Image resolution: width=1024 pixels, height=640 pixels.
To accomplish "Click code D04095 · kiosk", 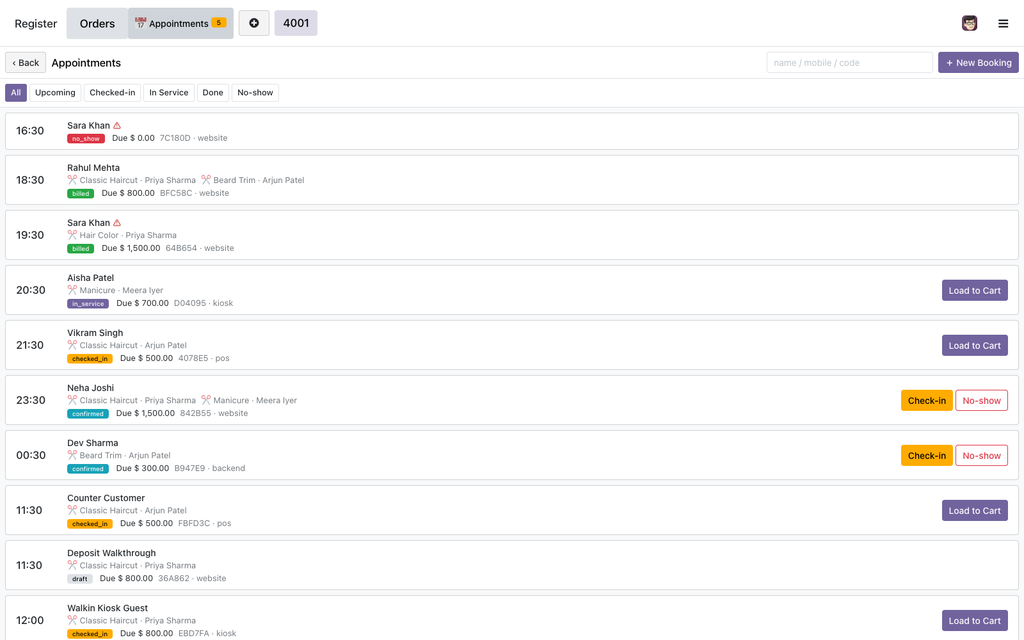I will pyautogui.click(x=203, y=303).
